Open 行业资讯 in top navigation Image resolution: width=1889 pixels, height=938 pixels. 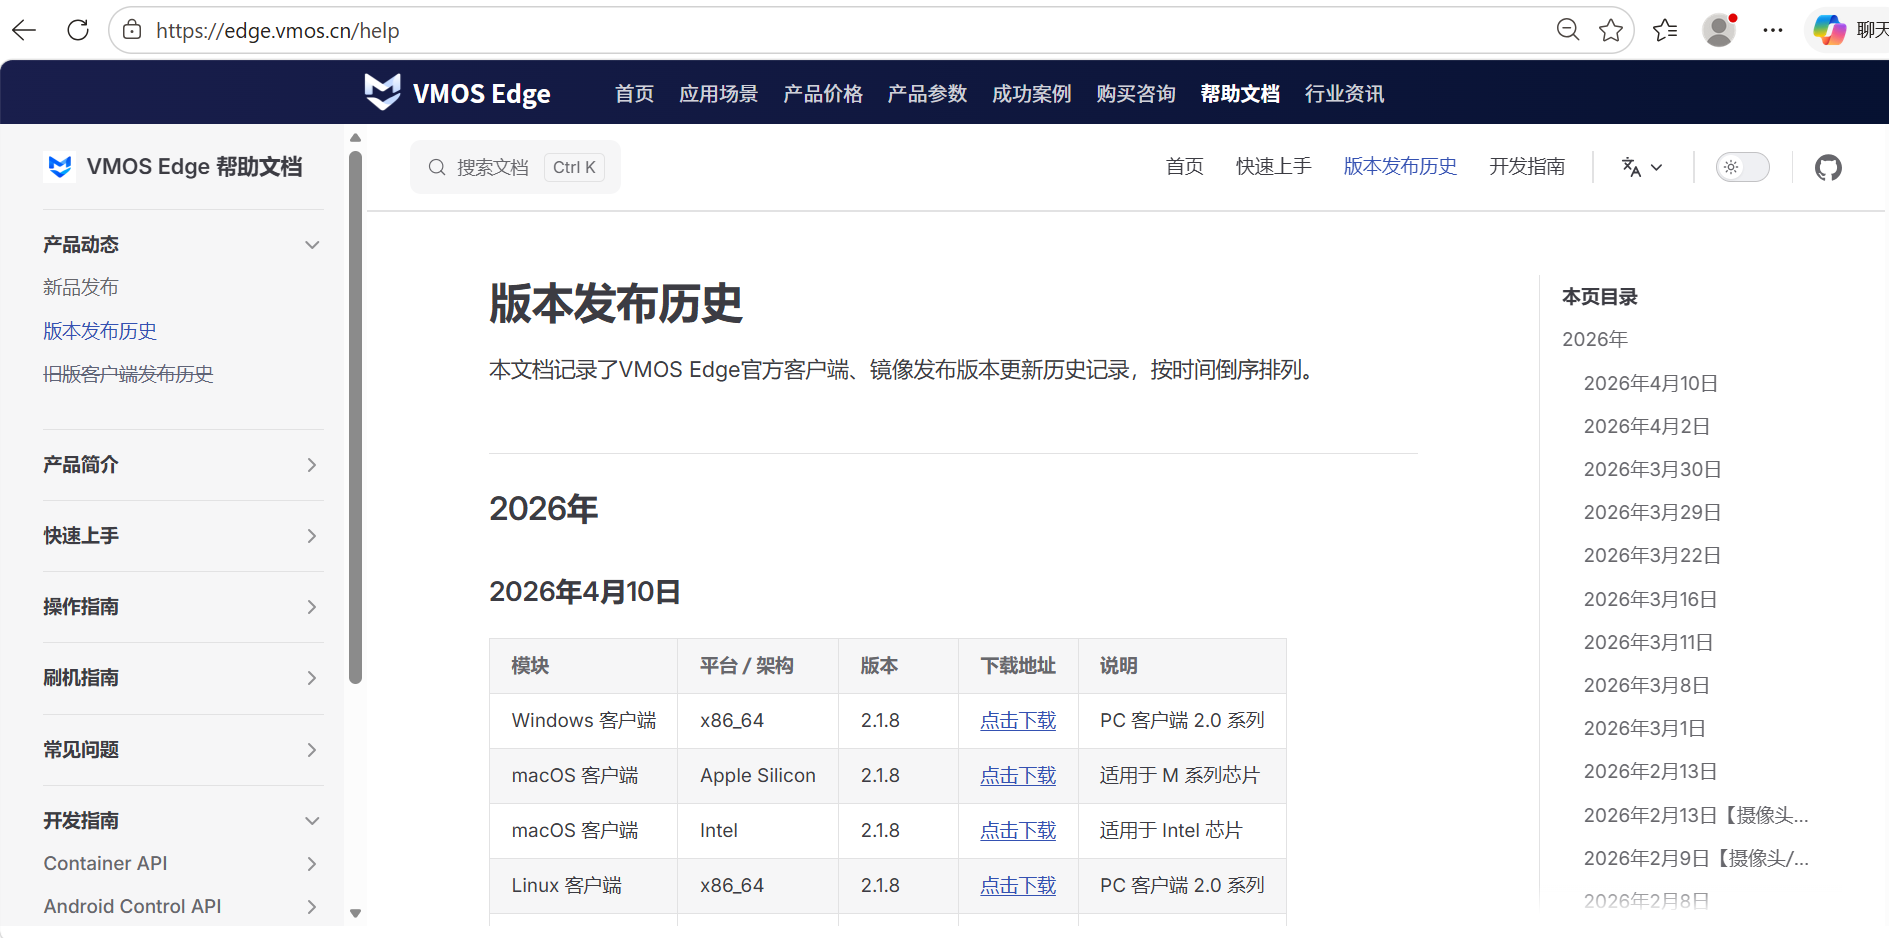pos(1344,93)
